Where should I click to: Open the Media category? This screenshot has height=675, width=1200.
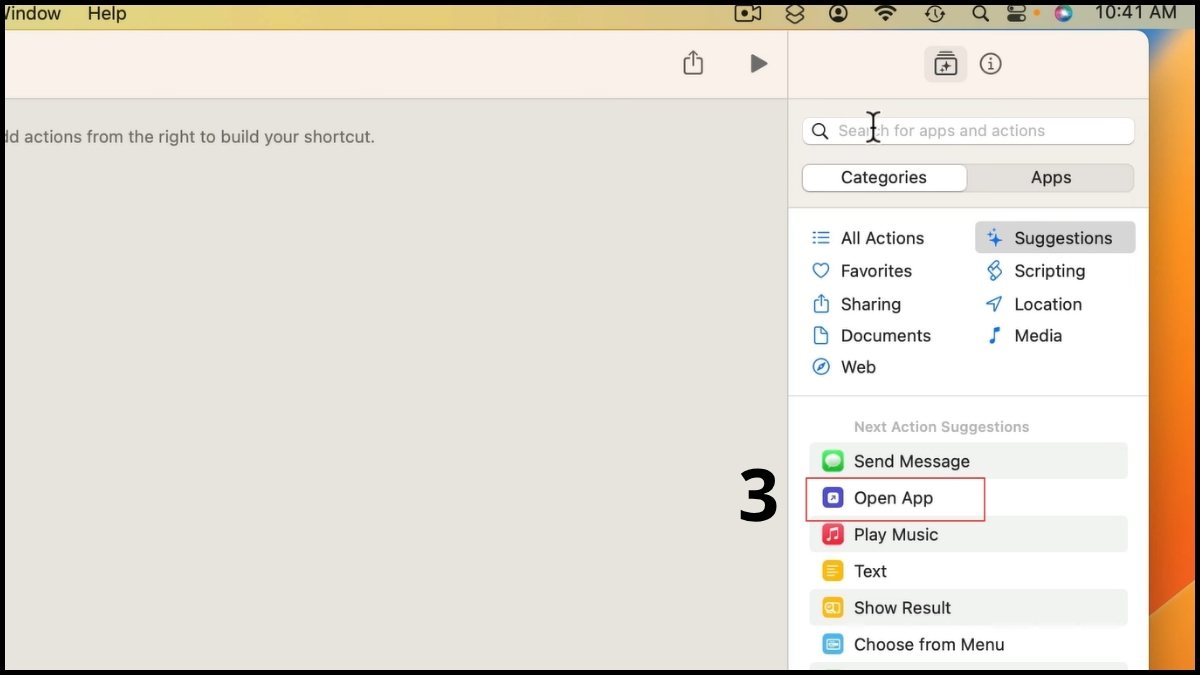coord(1024,336)
